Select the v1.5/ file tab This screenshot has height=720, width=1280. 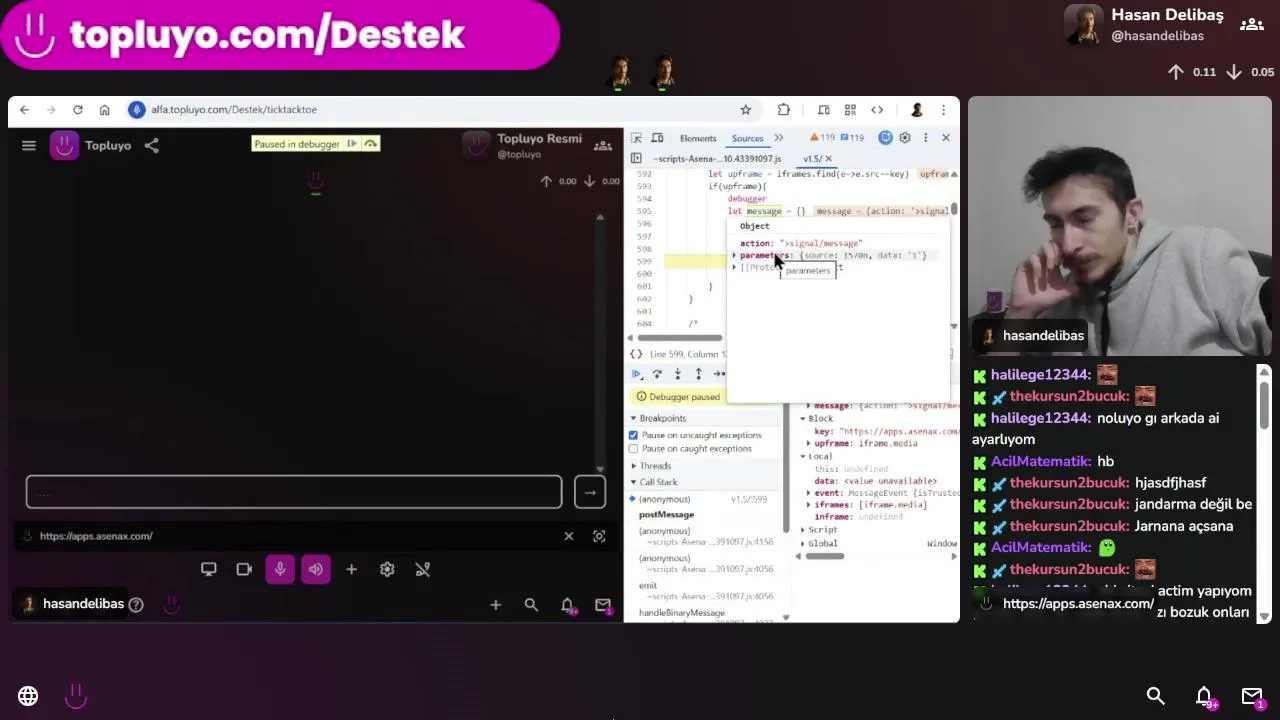[812, 158]
